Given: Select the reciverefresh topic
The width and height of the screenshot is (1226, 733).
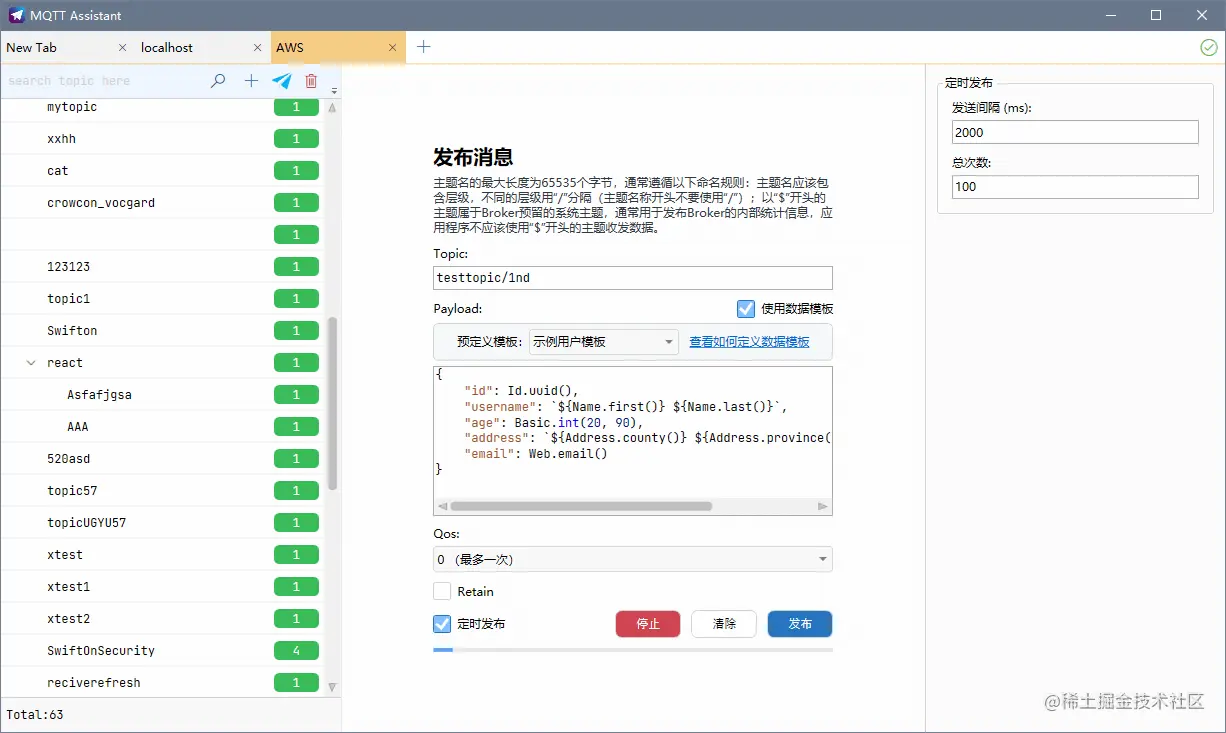Looking at the screenshot, I should click(163, 683).
